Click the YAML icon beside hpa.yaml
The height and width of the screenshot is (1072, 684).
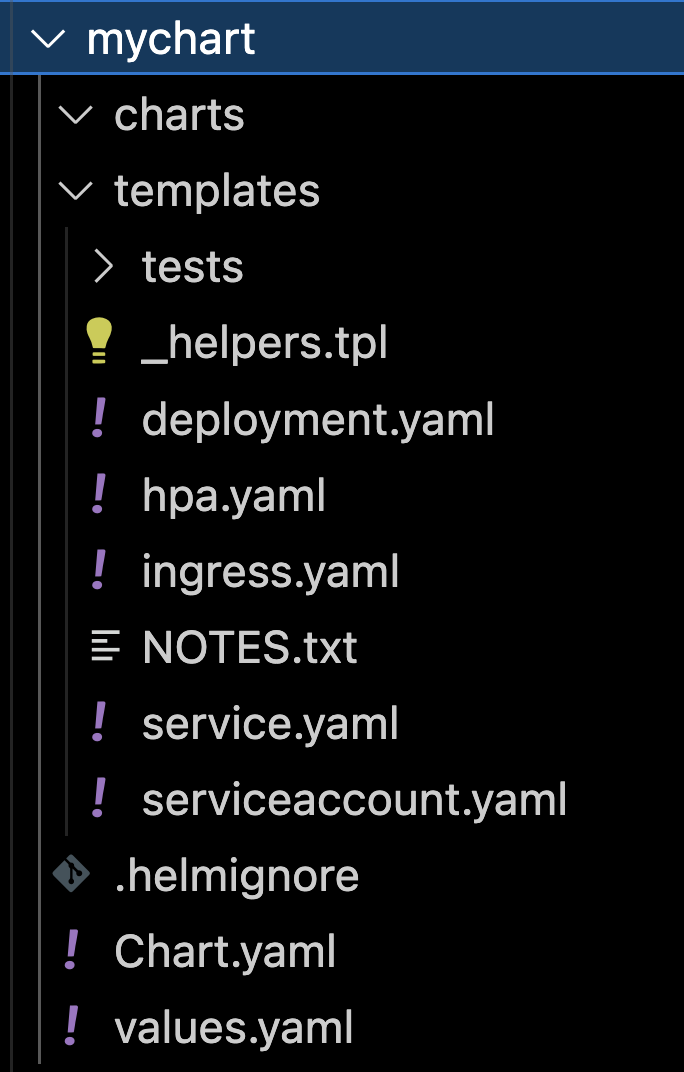coord(98,495)
